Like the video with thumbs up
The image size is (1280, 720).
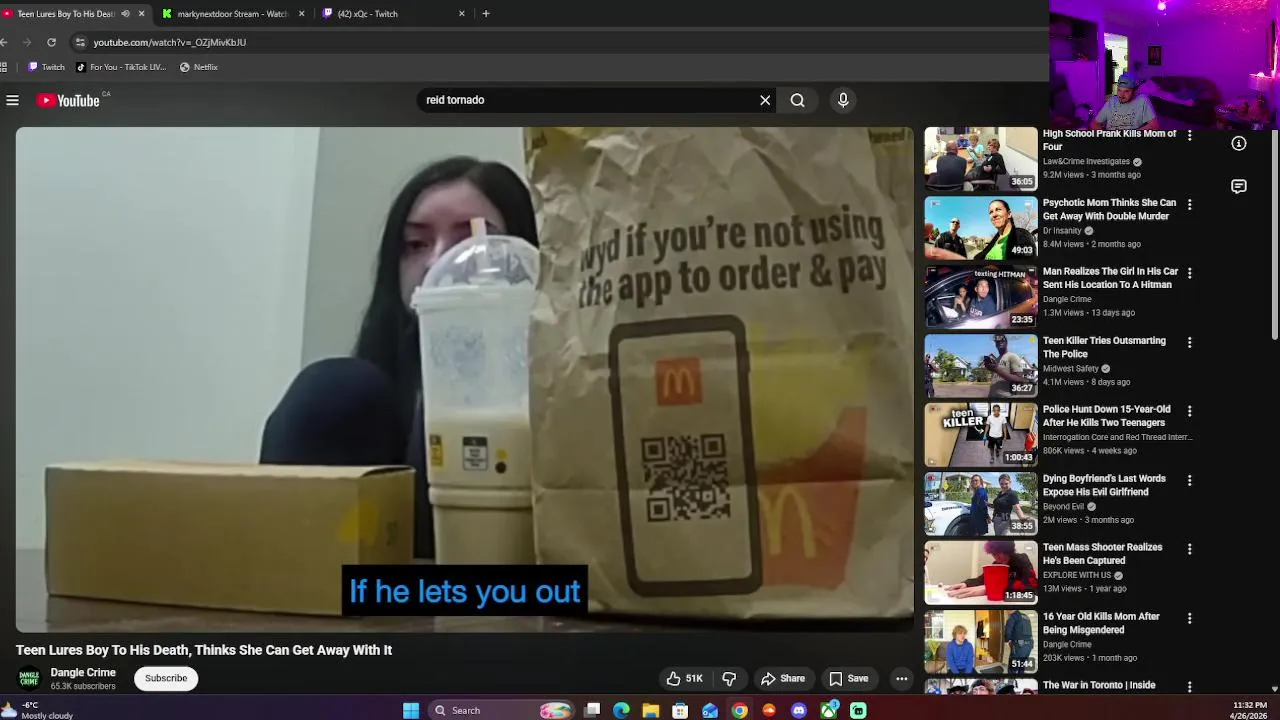coord(685,678)
